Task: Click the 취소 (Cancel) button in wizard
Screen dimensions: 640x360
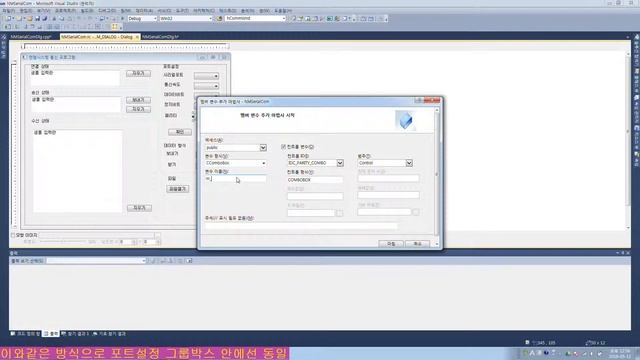Action: (x=417, y=244)
